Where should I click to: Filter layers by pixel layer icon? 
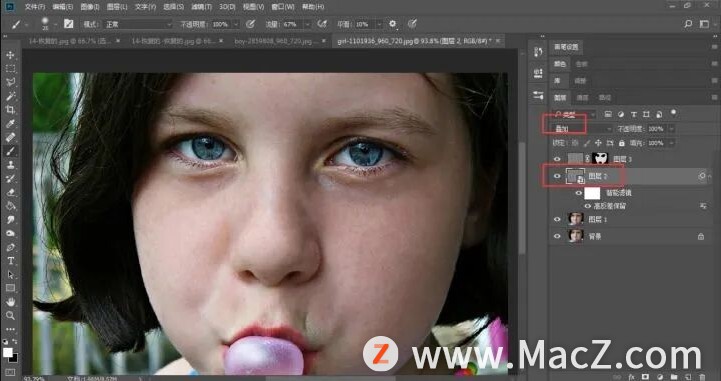[x=608, y=114]
